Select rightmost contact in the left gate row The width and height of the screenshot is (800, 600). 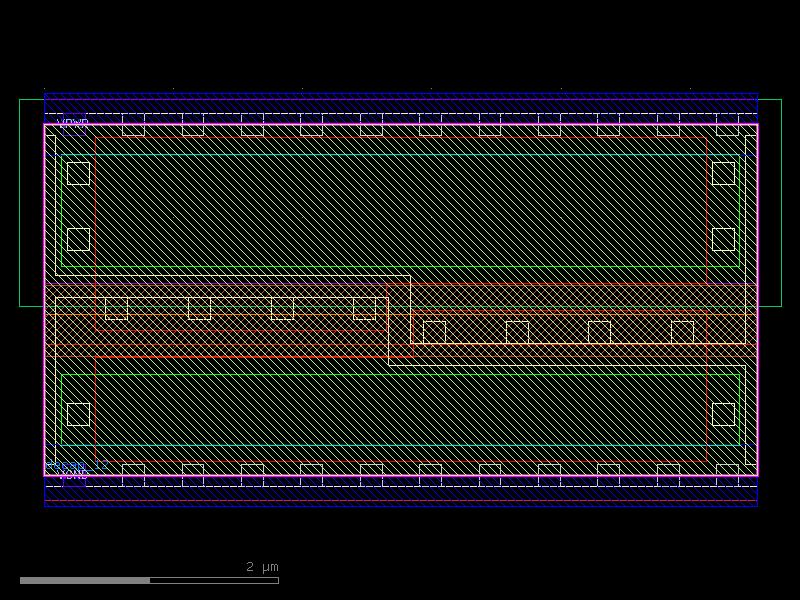(364, 308)
